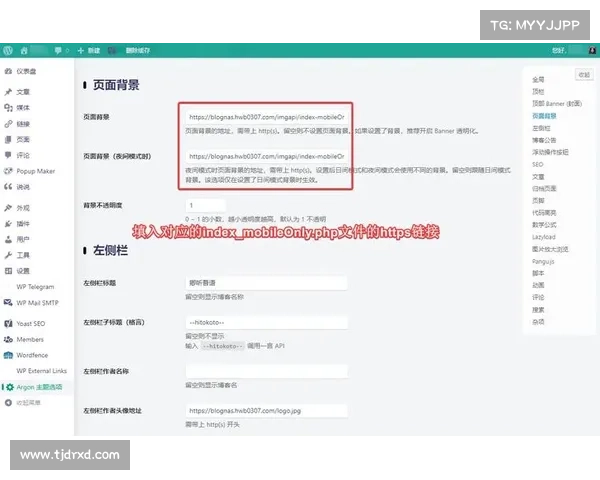Open 链接 links chain icon

[8, 124]
